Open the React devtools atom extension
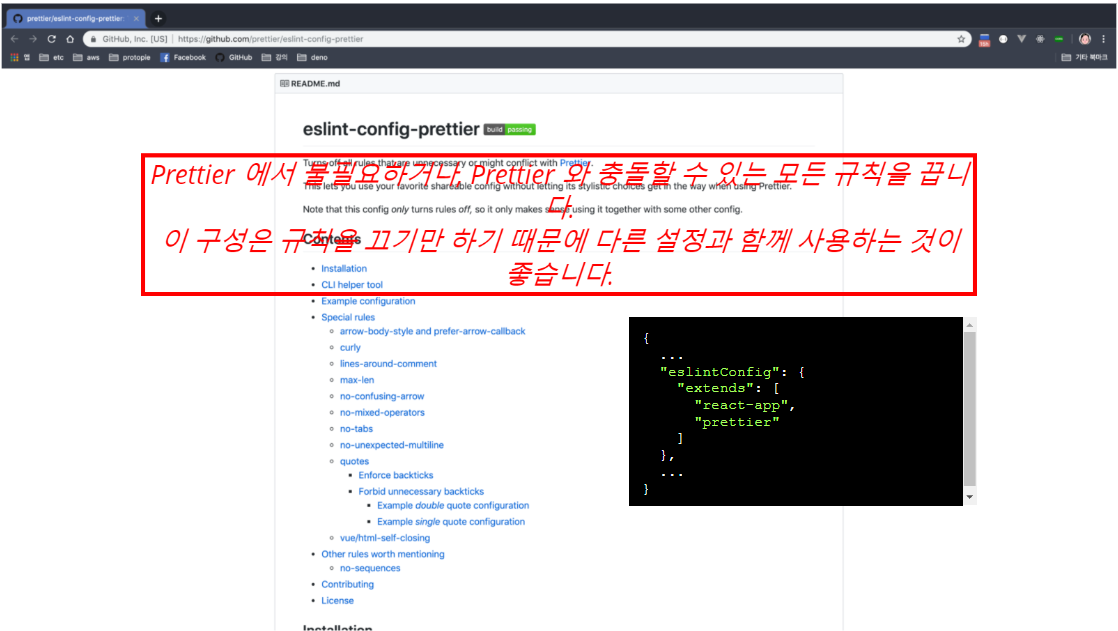1118x631 pixels. tap(1040, 39)
